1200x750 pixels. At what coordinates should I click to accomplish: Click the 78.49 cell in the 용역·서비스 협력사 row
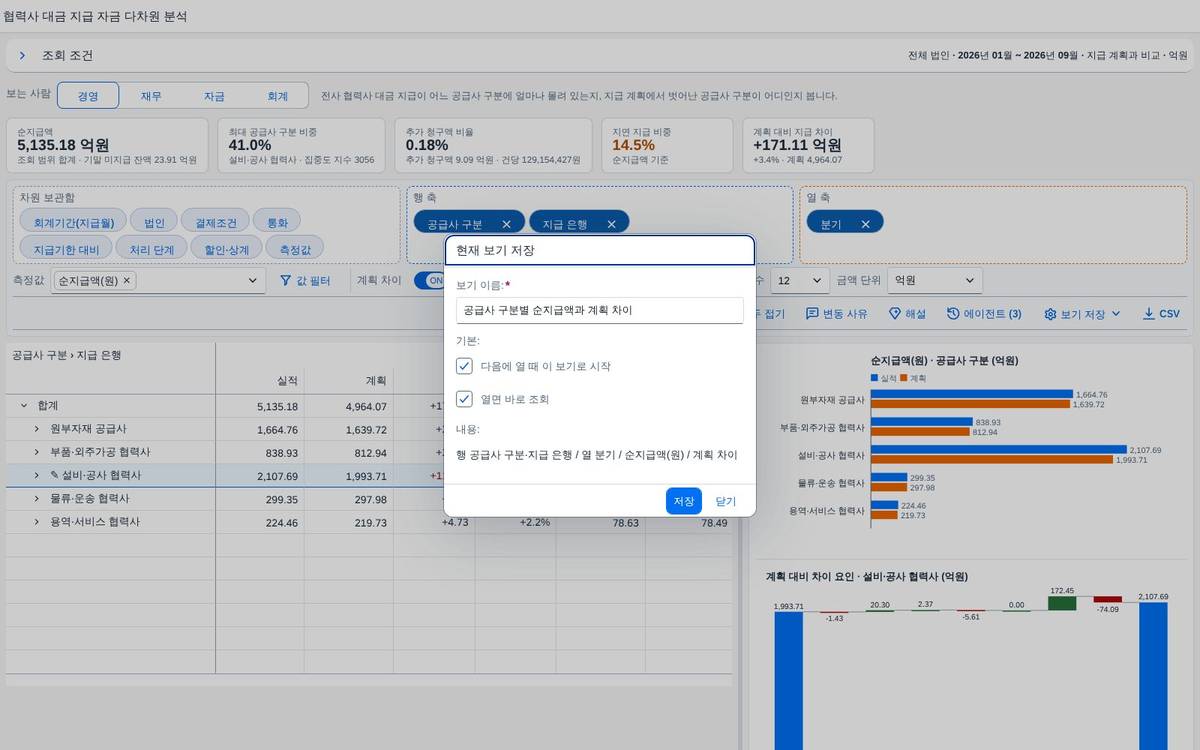(690, 522)
